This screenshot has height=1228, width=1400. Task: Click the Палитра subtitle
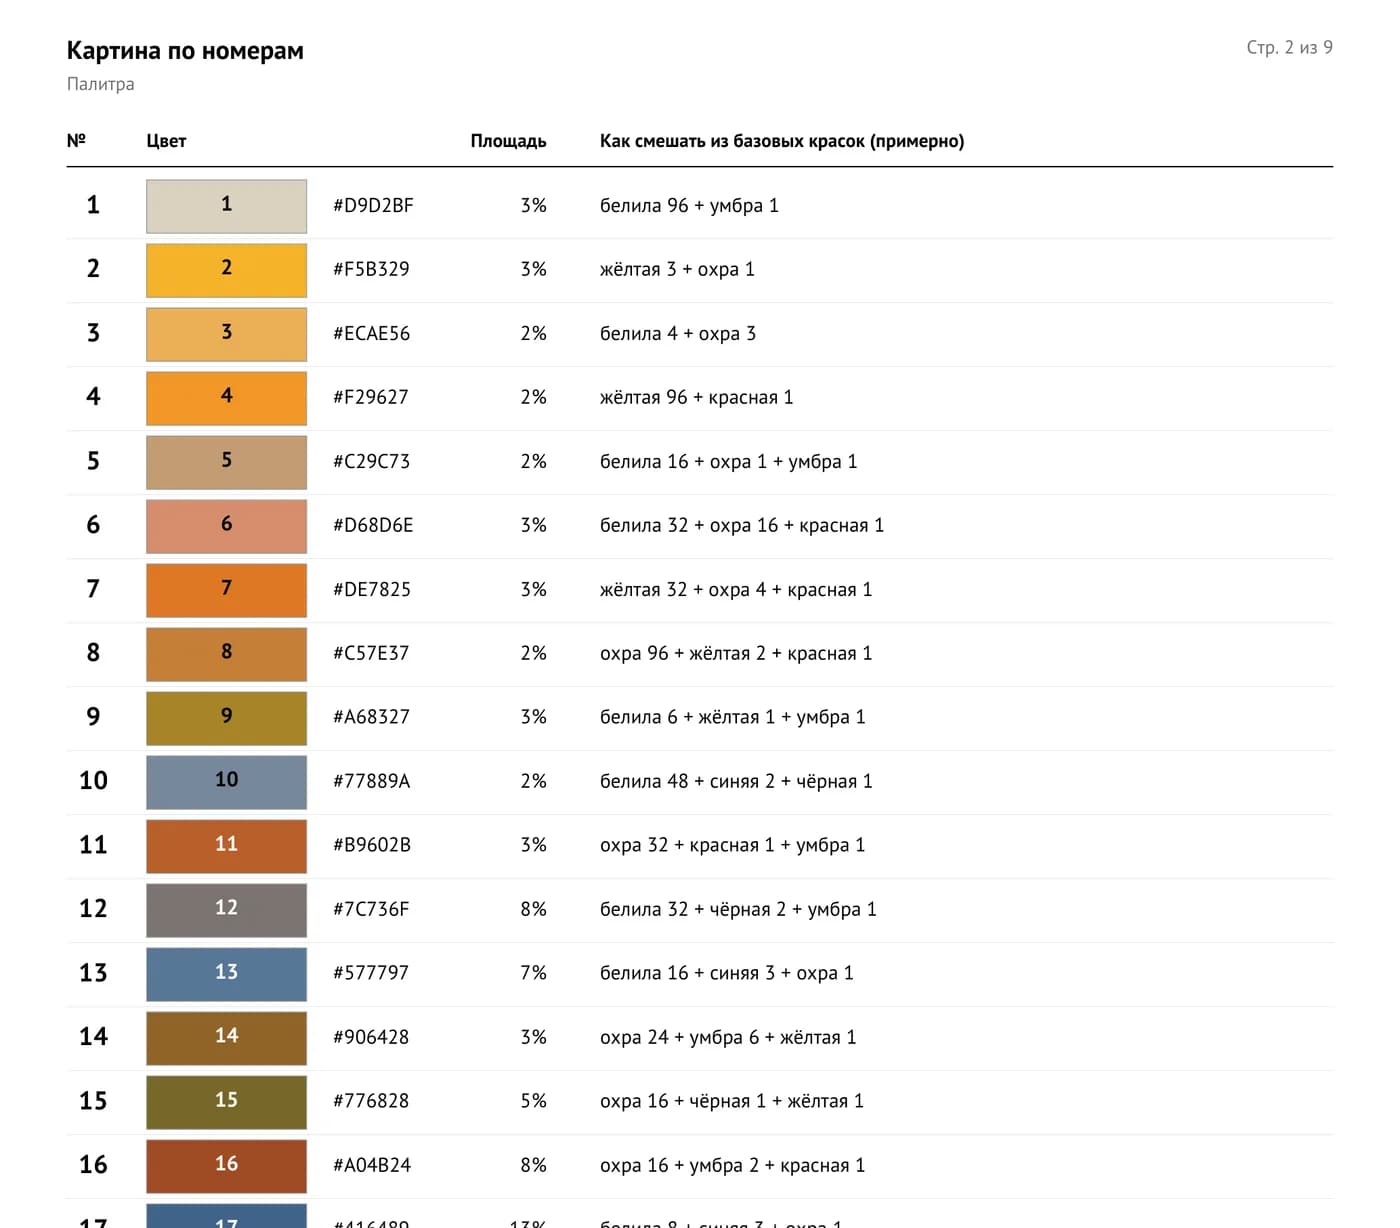(100, 84)
